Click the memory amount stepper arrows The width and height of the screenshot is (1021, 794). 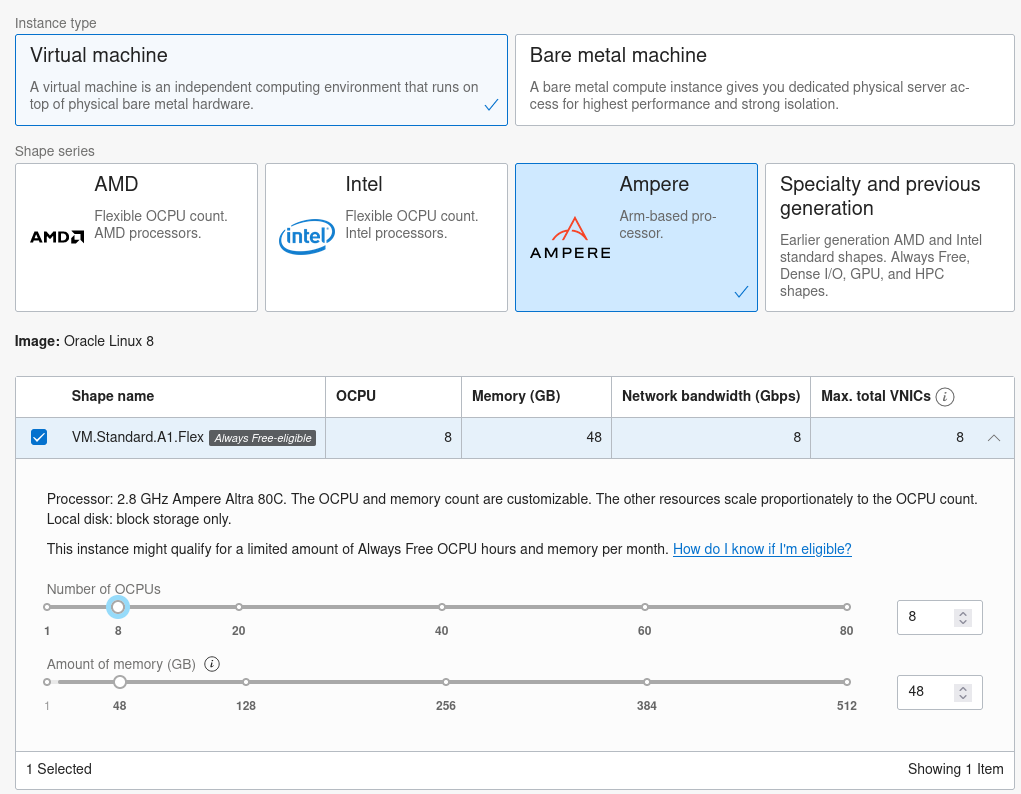pyautogui.click(x=963, y=692)
